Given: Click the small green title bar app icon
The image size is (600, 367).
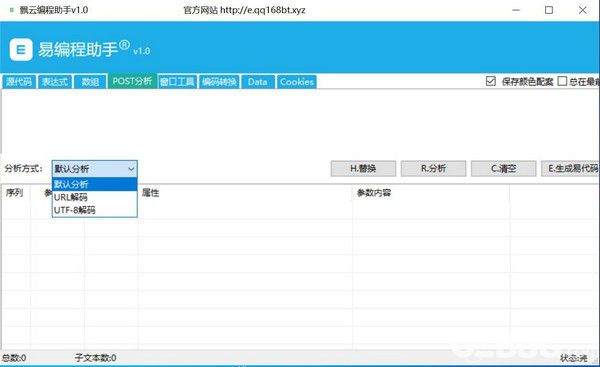Looking at the screenshot, I should (x=11, y=10).
